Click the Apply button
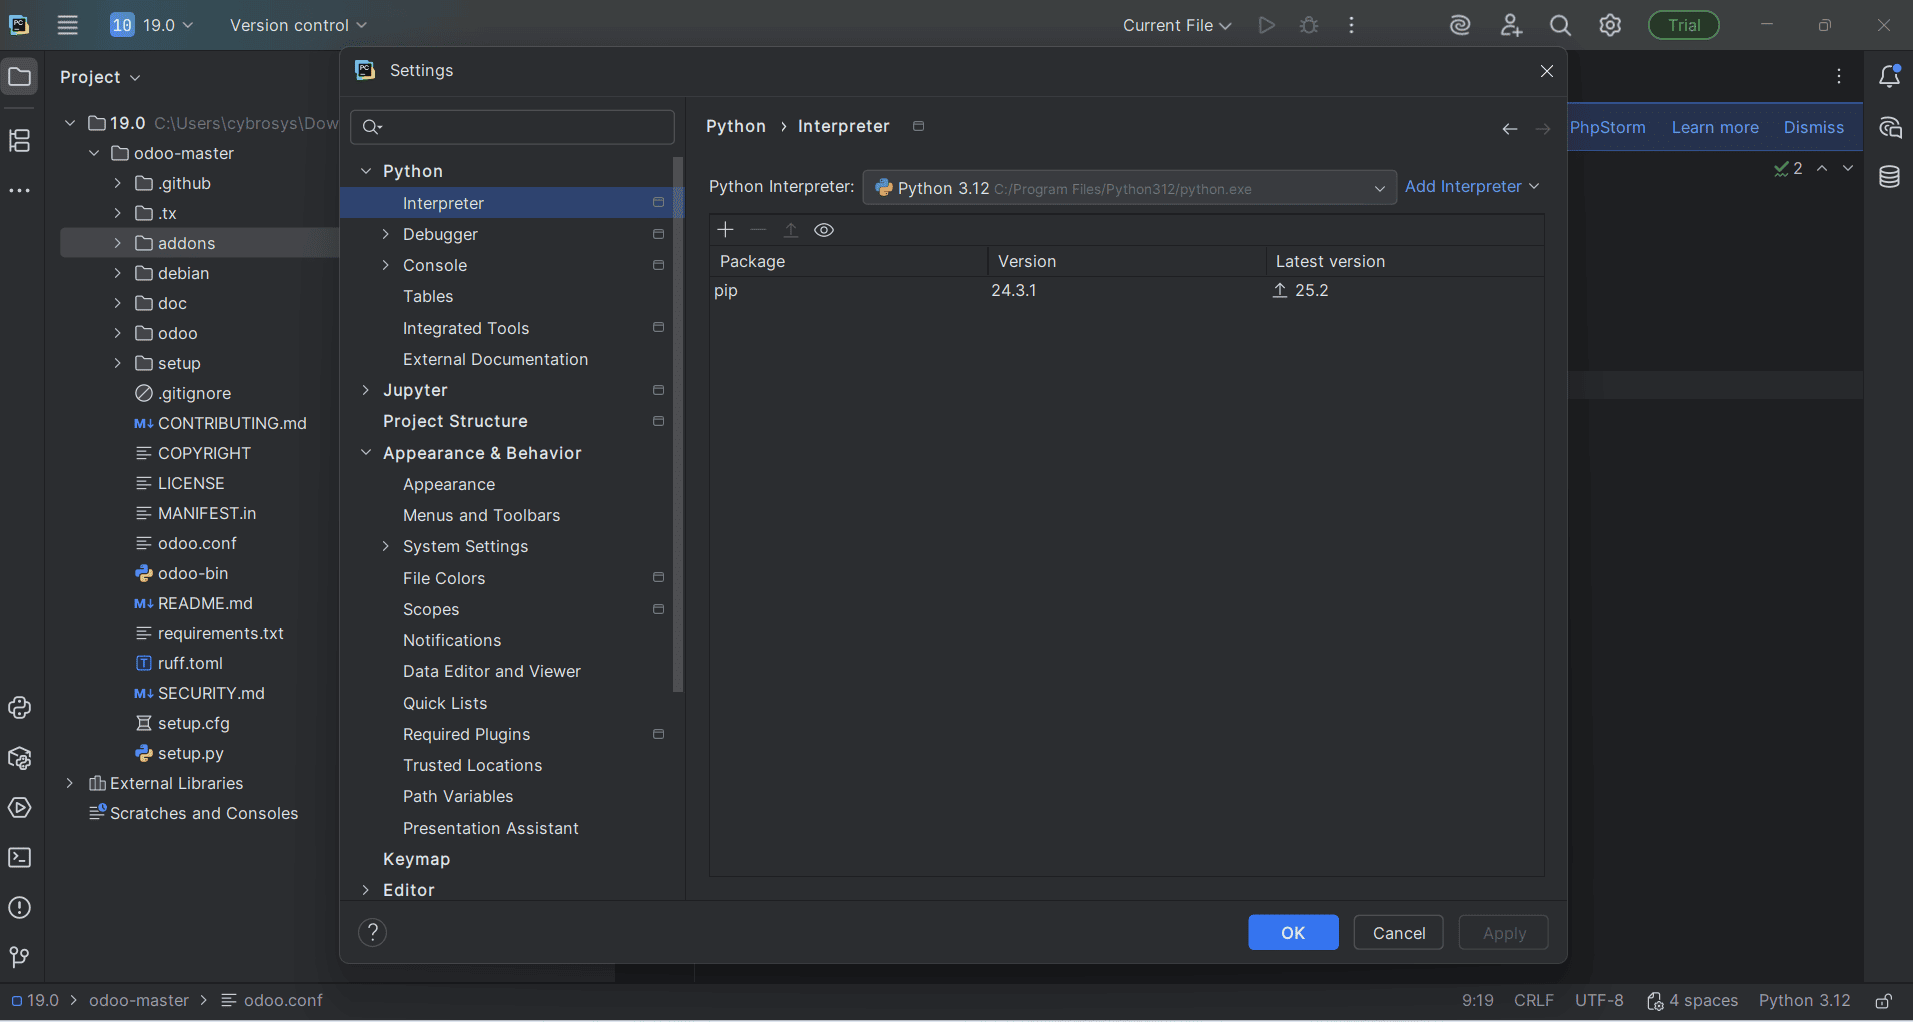 1504,933
